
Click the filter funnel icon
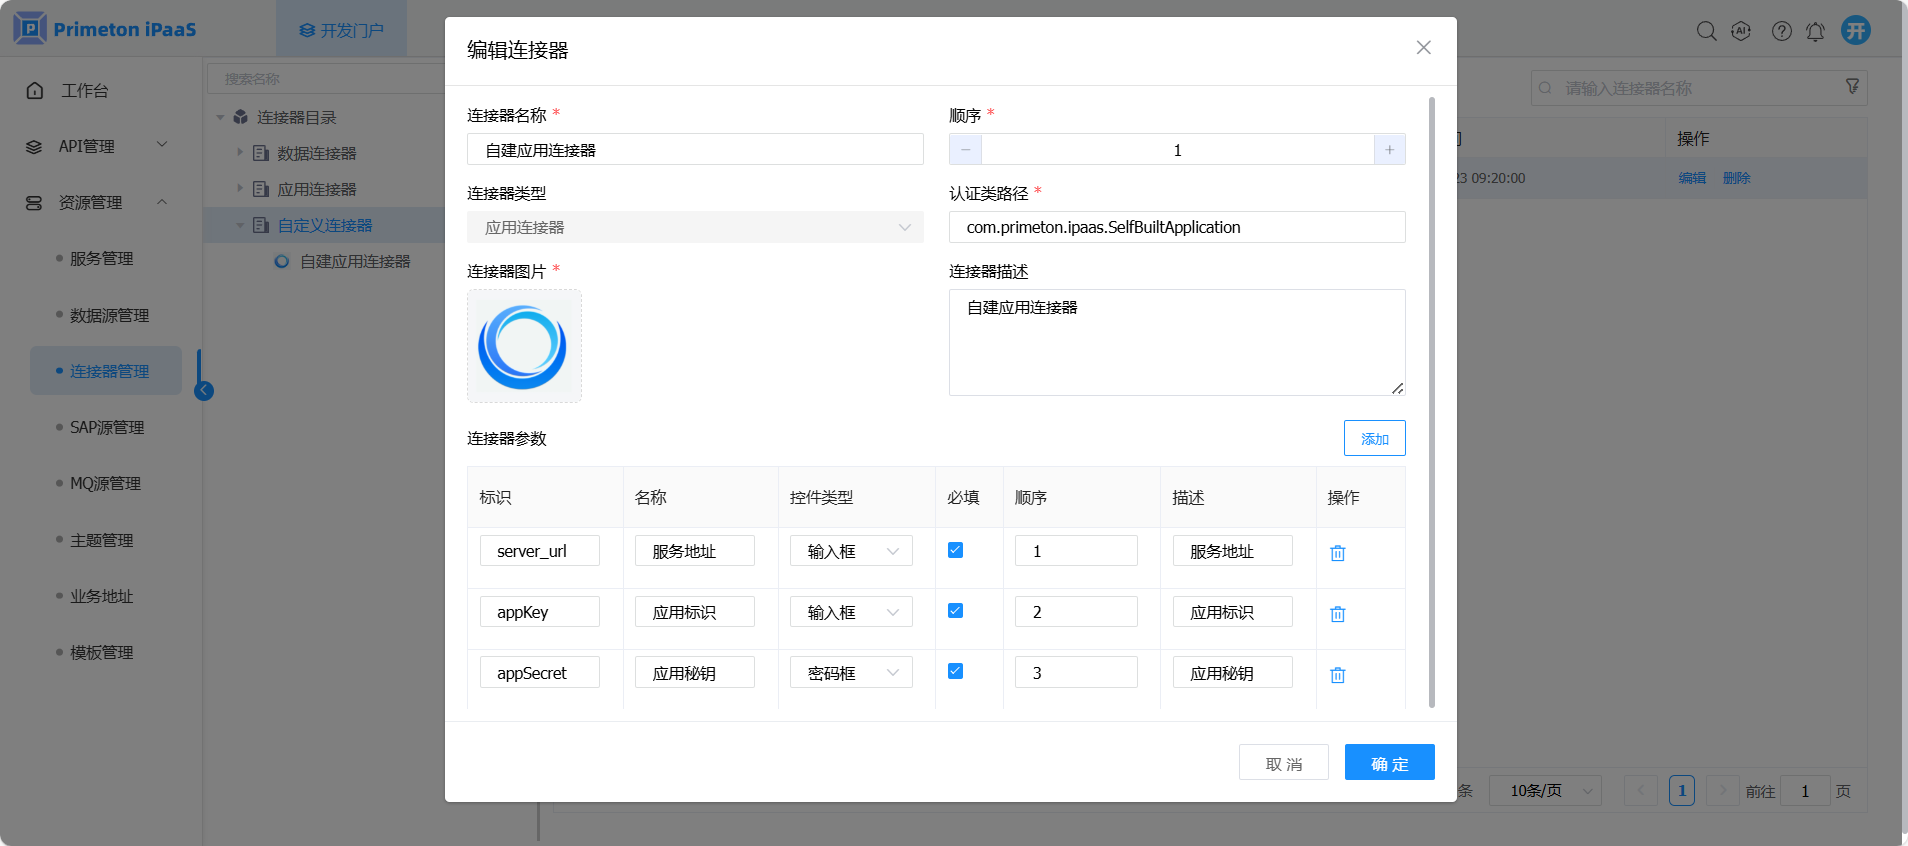point(1852,87)
